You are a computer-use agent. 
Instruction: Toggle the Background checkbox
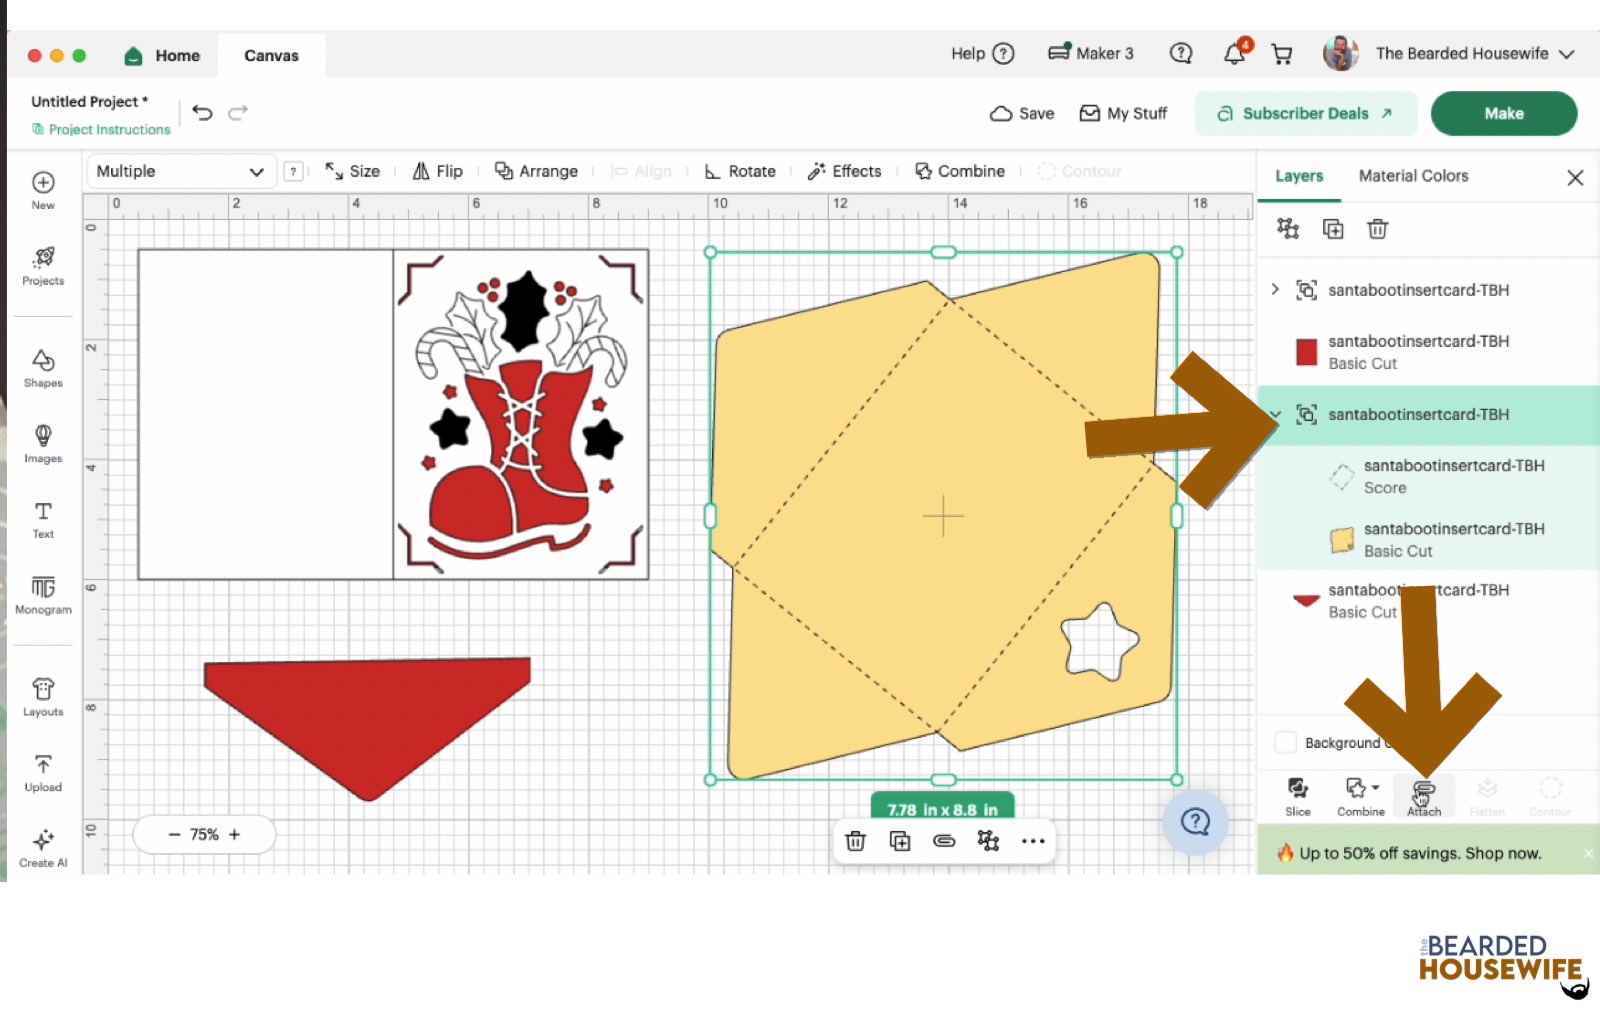[1286, 743]
